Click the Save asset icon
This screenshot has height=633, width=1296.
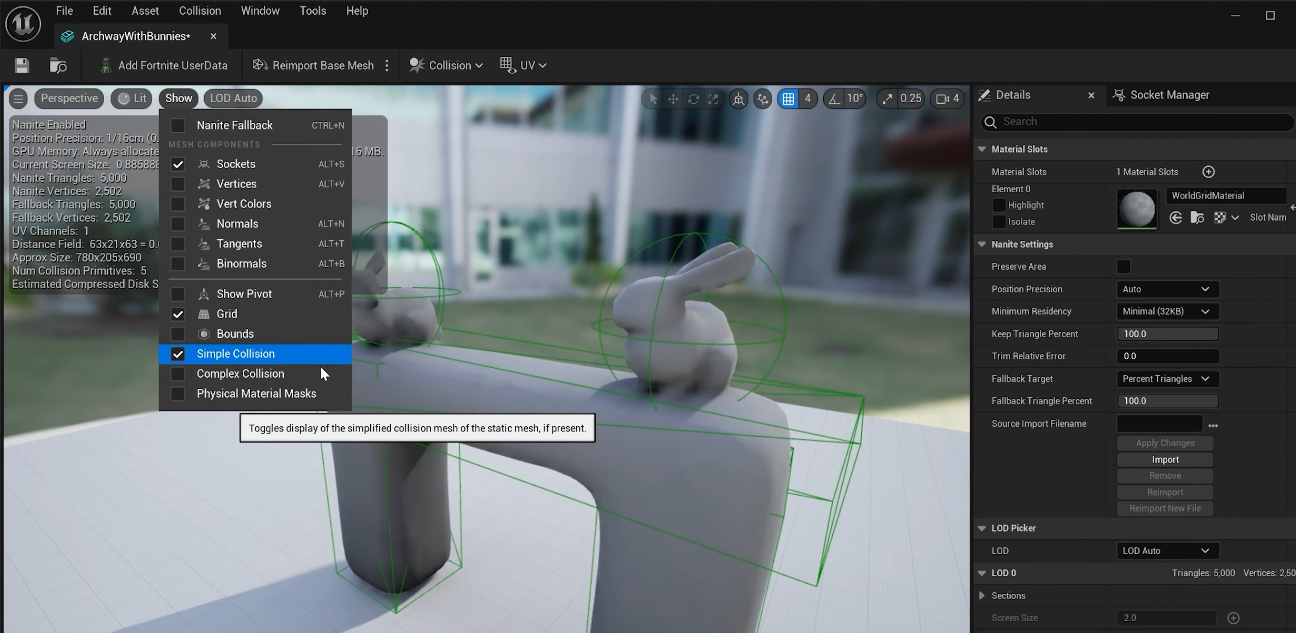(x=22, y=66)
